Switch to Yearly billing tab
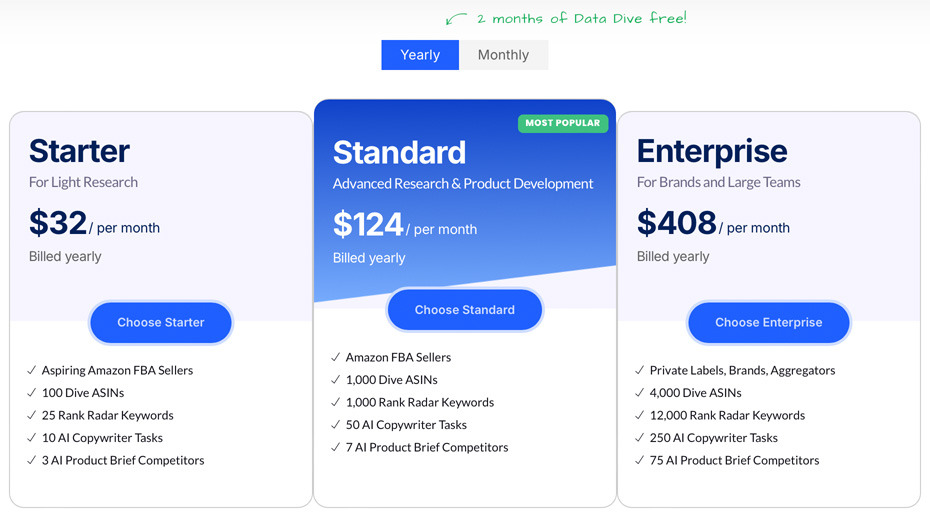 click(420, 55)
